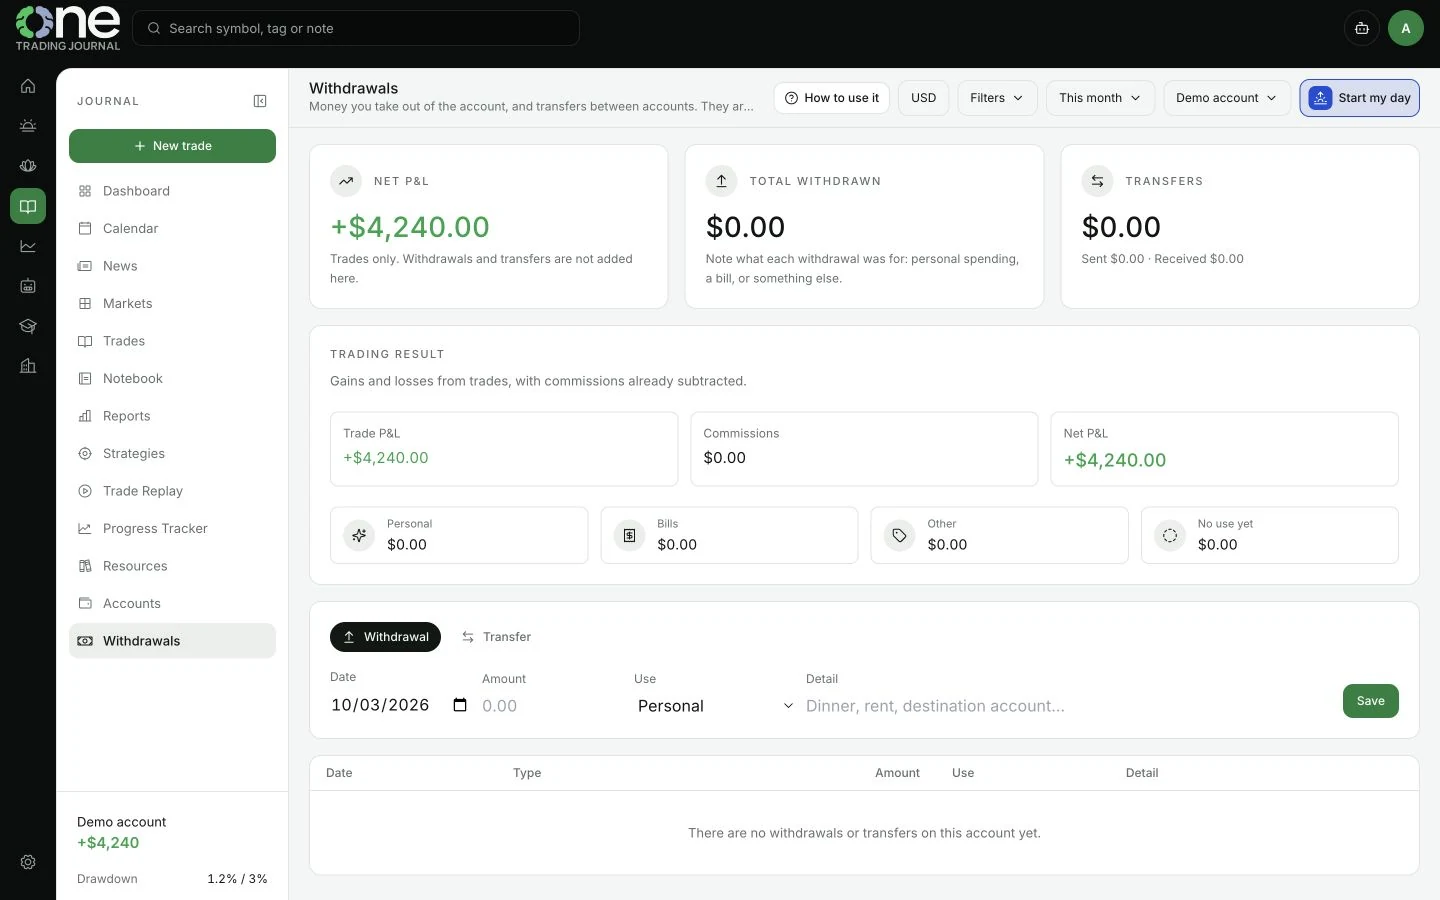Save the withdrawal entry
1440x900 pixels.
point(1370,701)
